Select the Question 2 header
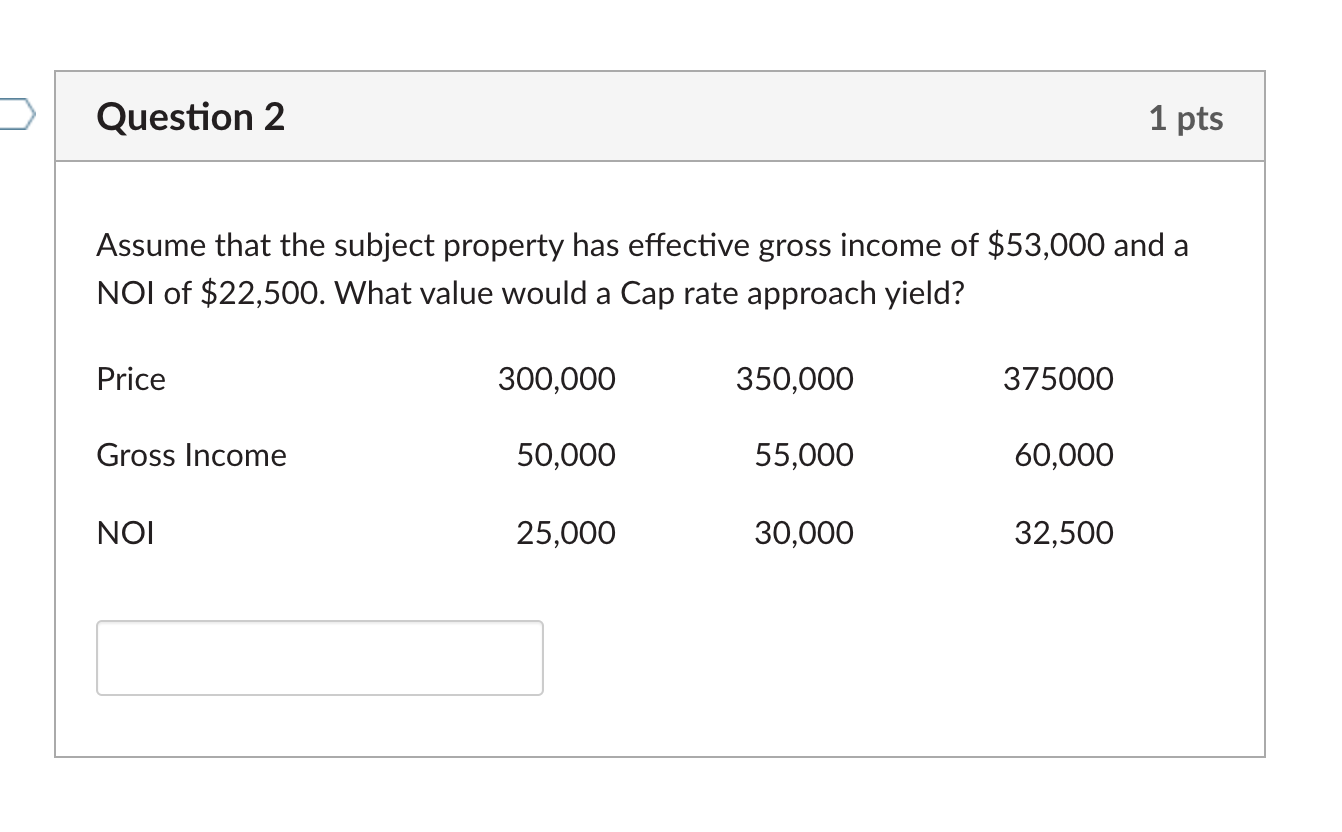Screen dimensions: 1342x832 tap(188, 117)
